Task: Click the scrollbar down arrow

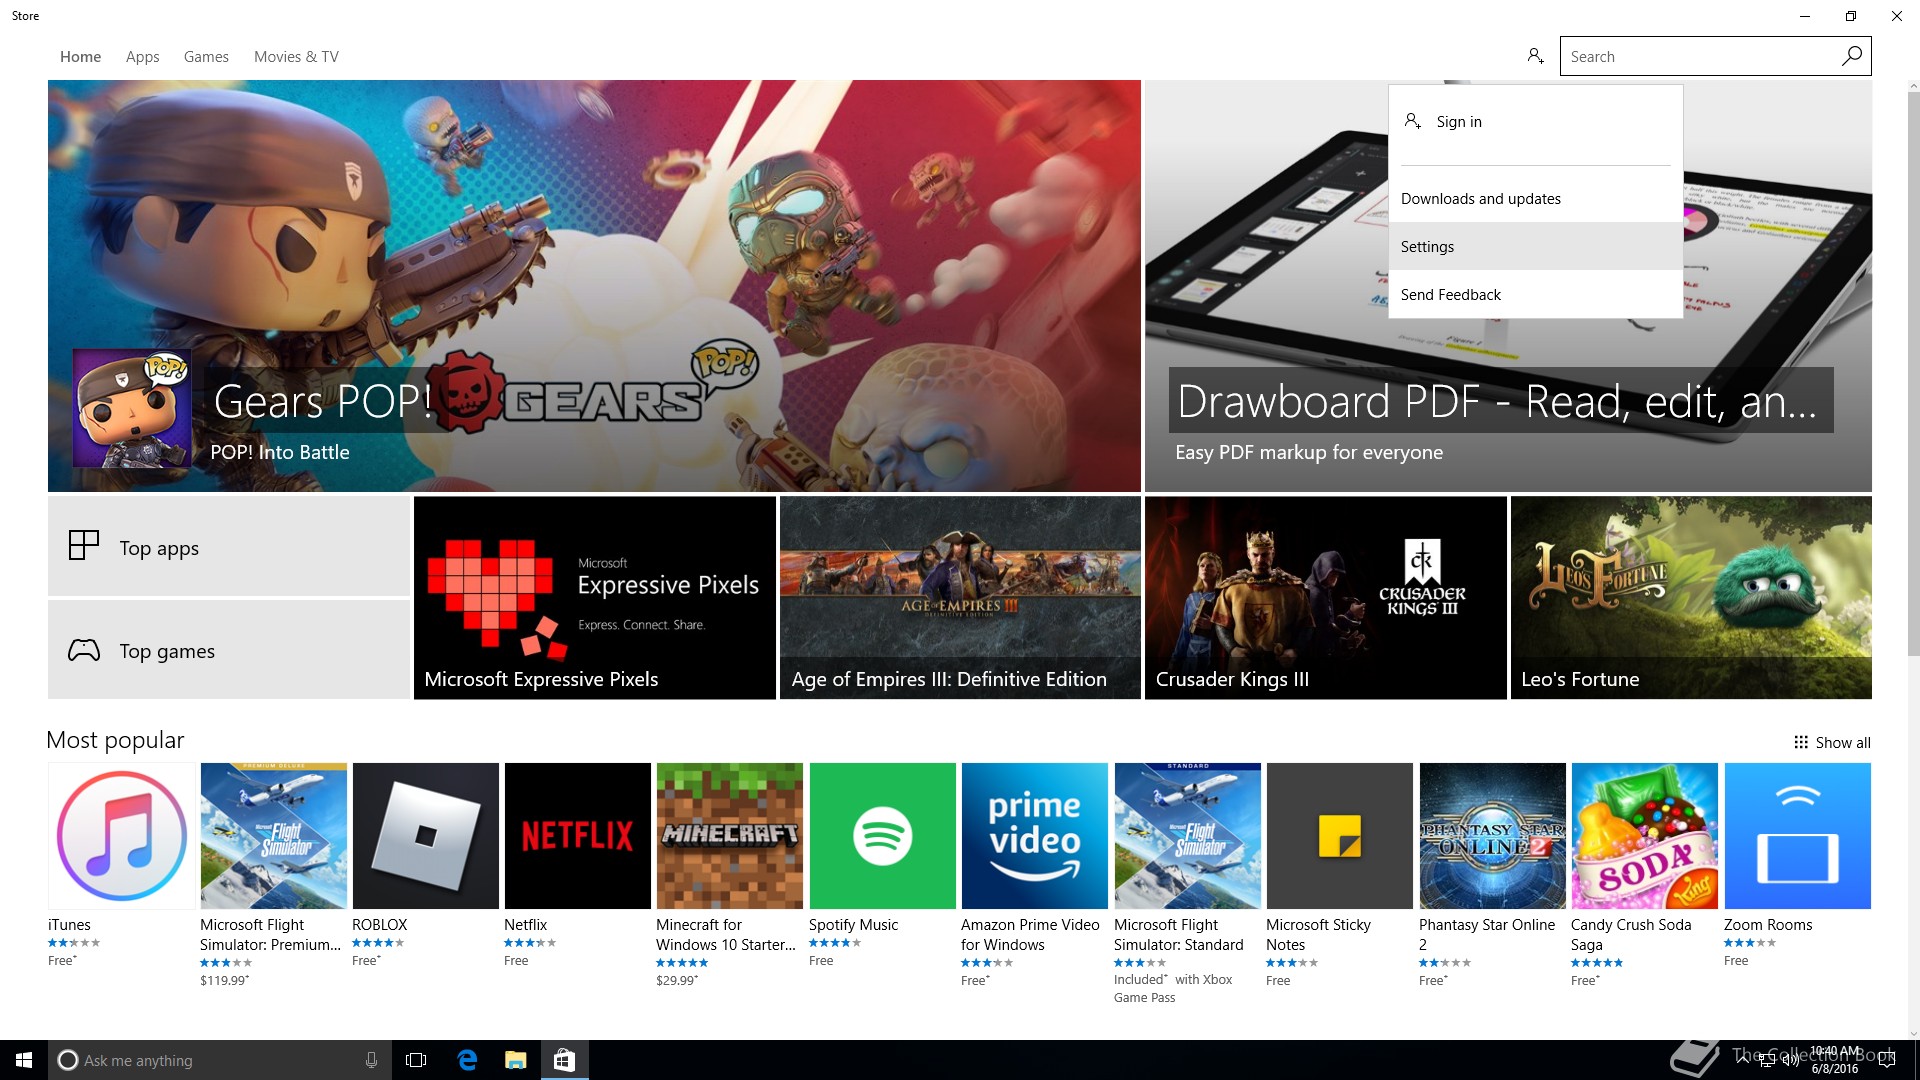Action: coord(1913,1033)
